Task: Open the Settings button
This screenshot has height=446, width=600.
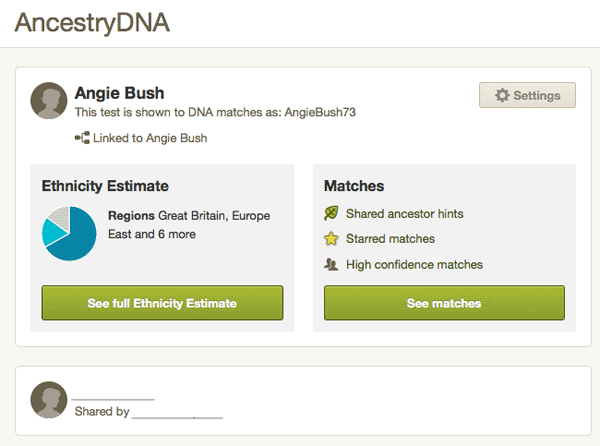Action: pyautogui.click(x=527, y=95)
